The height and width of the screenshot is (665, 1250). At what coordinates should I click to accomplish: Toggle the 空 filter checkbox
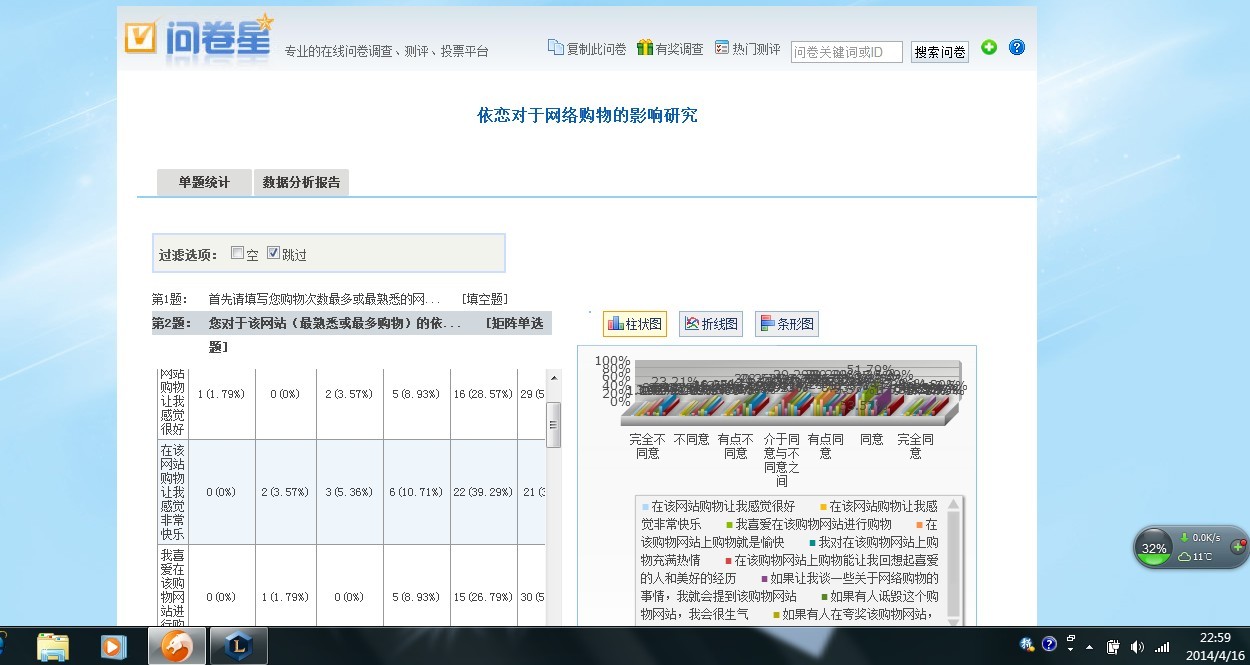pyautogui.click(x=237, y=253)
